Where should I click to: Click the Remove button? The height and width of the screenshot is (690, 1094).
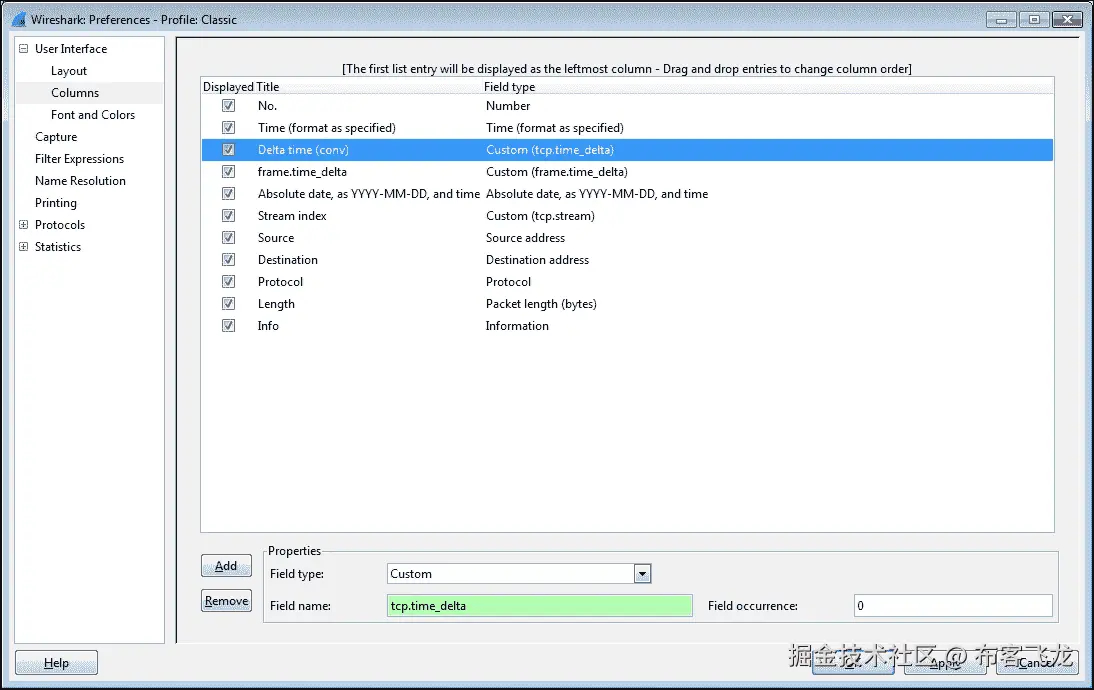(226, 600)
